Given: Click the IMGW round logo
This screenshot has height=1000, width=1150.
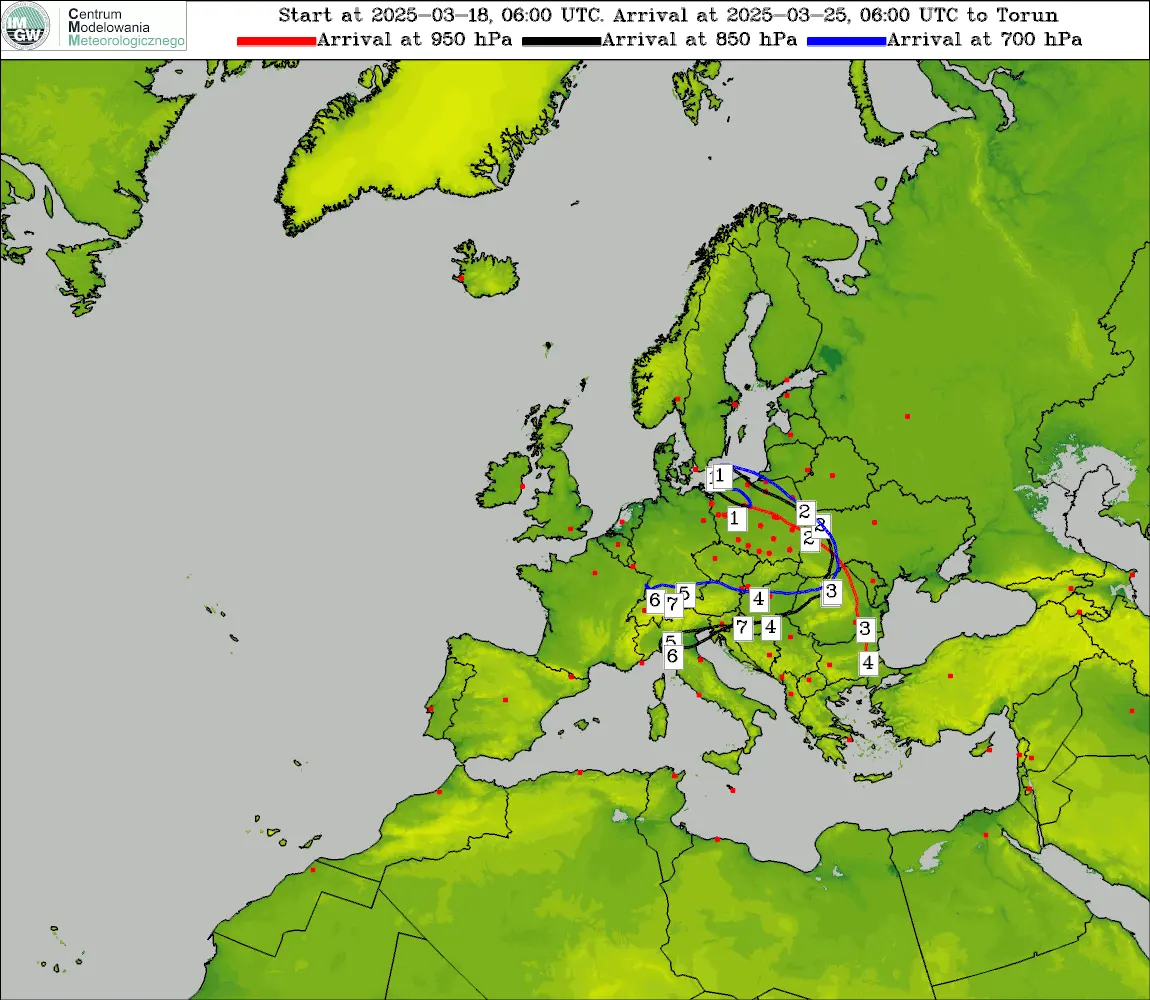Looking at the screenshot, I should click(x=26, y=26).
